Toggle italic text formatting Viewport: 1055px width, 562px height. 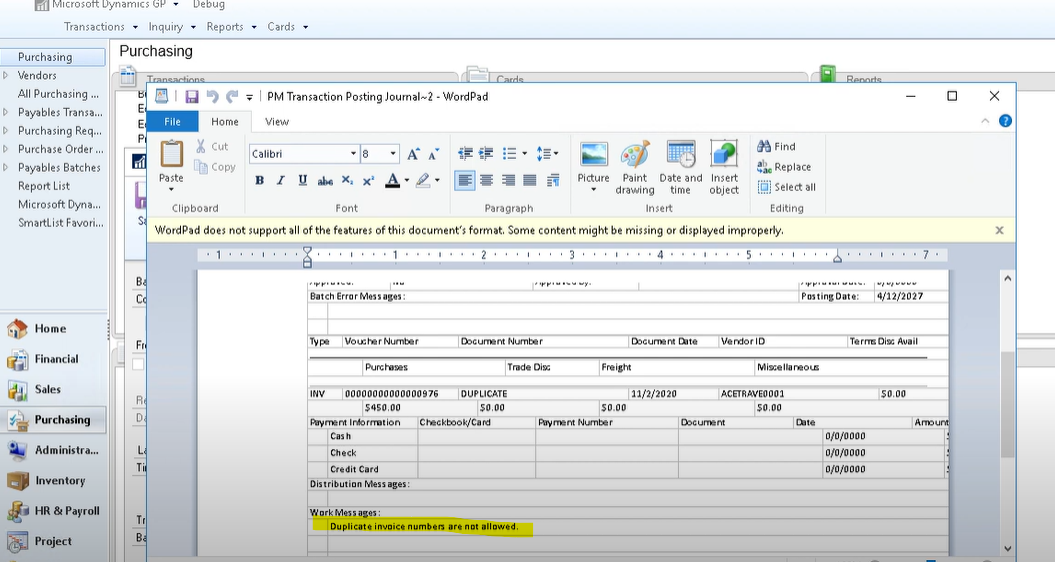pyautogui.click(x=281, y=181)
